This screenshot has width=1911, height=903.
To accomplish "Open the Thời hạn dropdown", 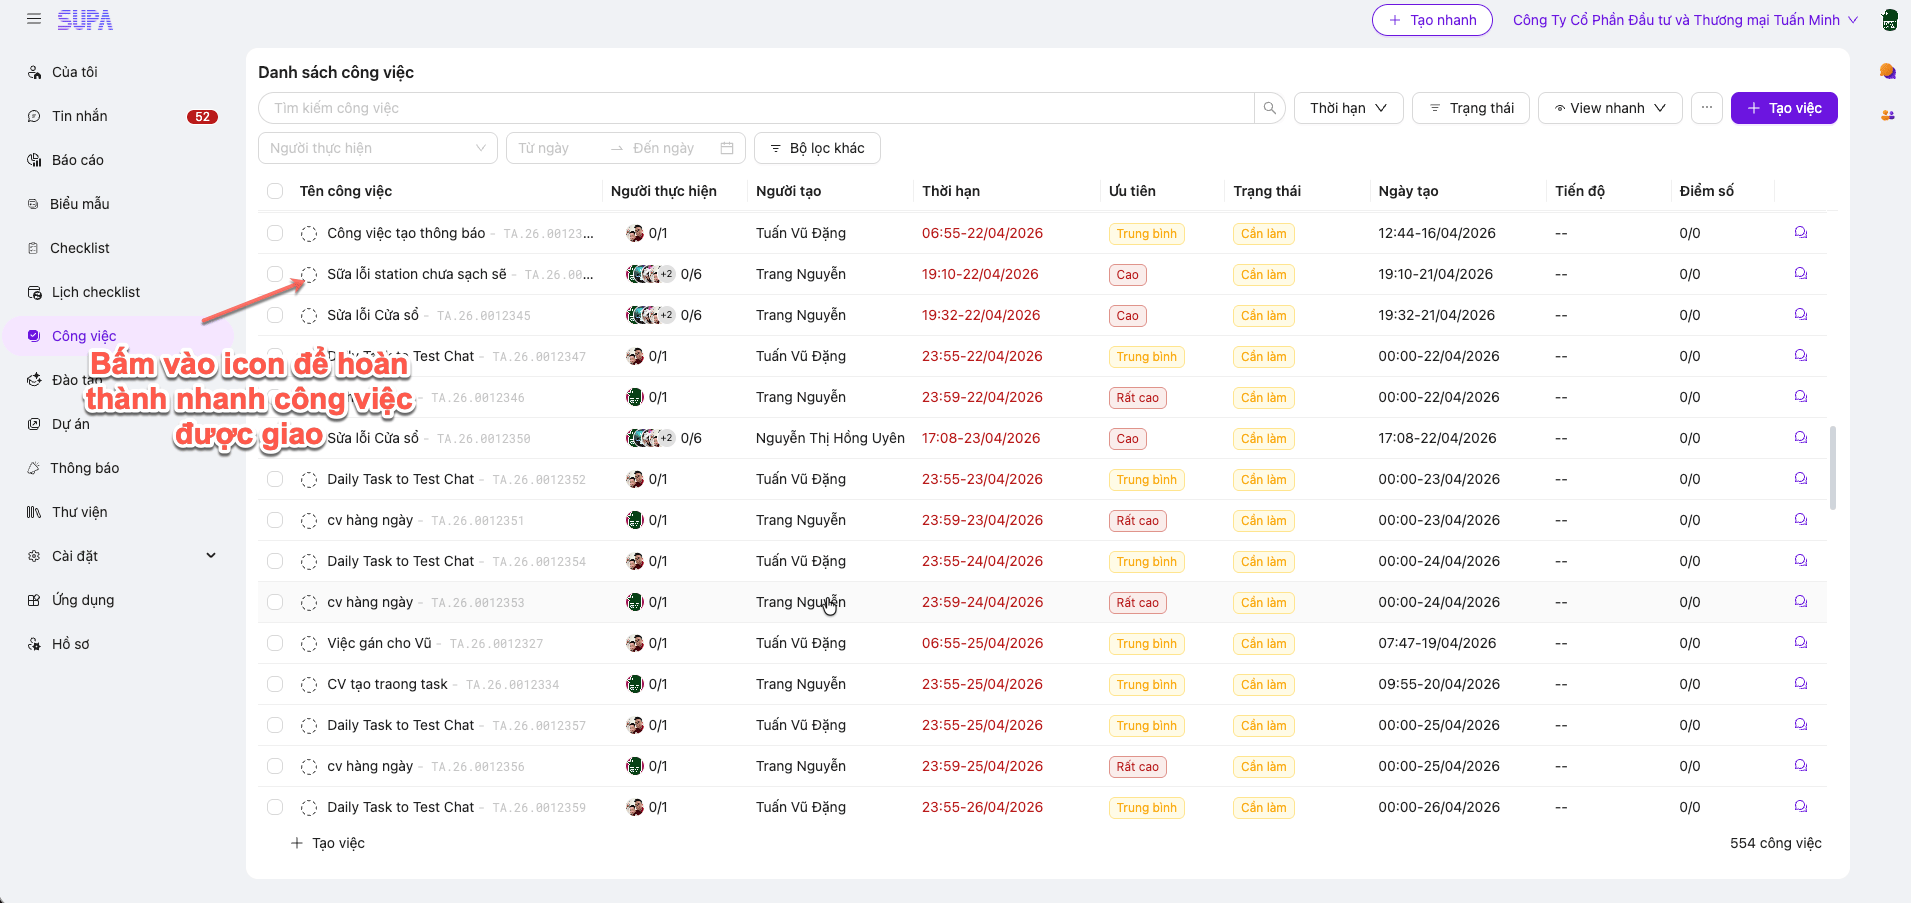I will pyautogui.click(x=1349, y=108).
